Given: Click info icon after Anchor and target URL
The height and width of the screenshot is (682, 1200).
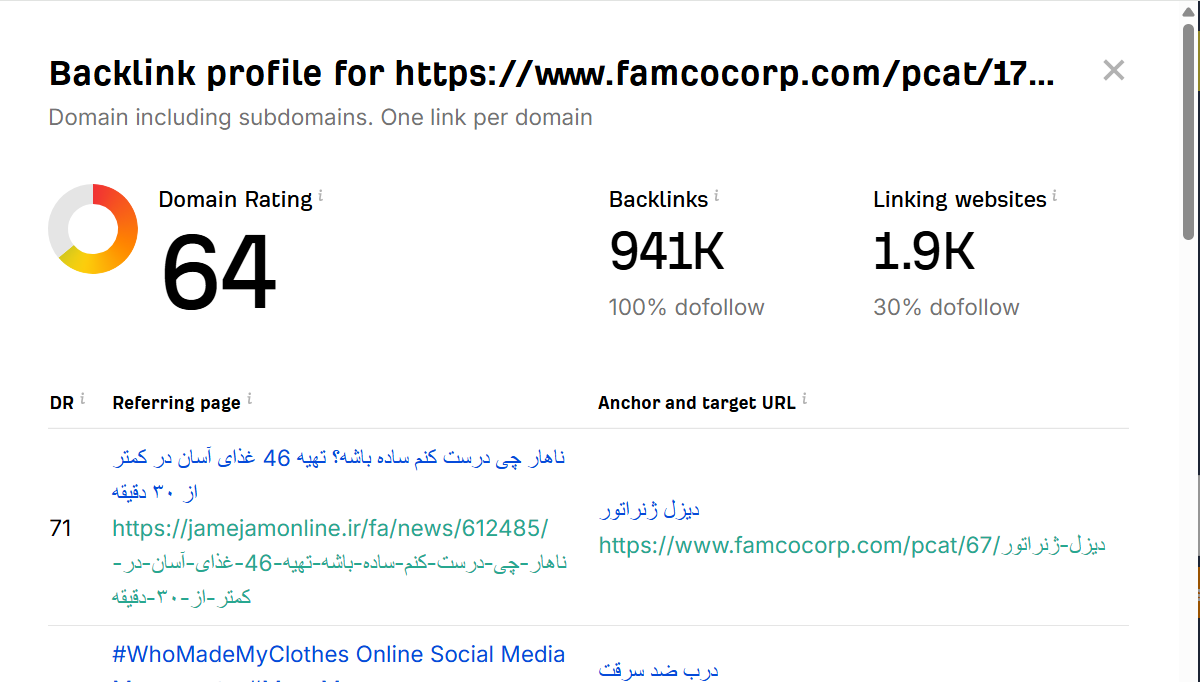Looking at the screenshot, I should (x=804, y=399).
